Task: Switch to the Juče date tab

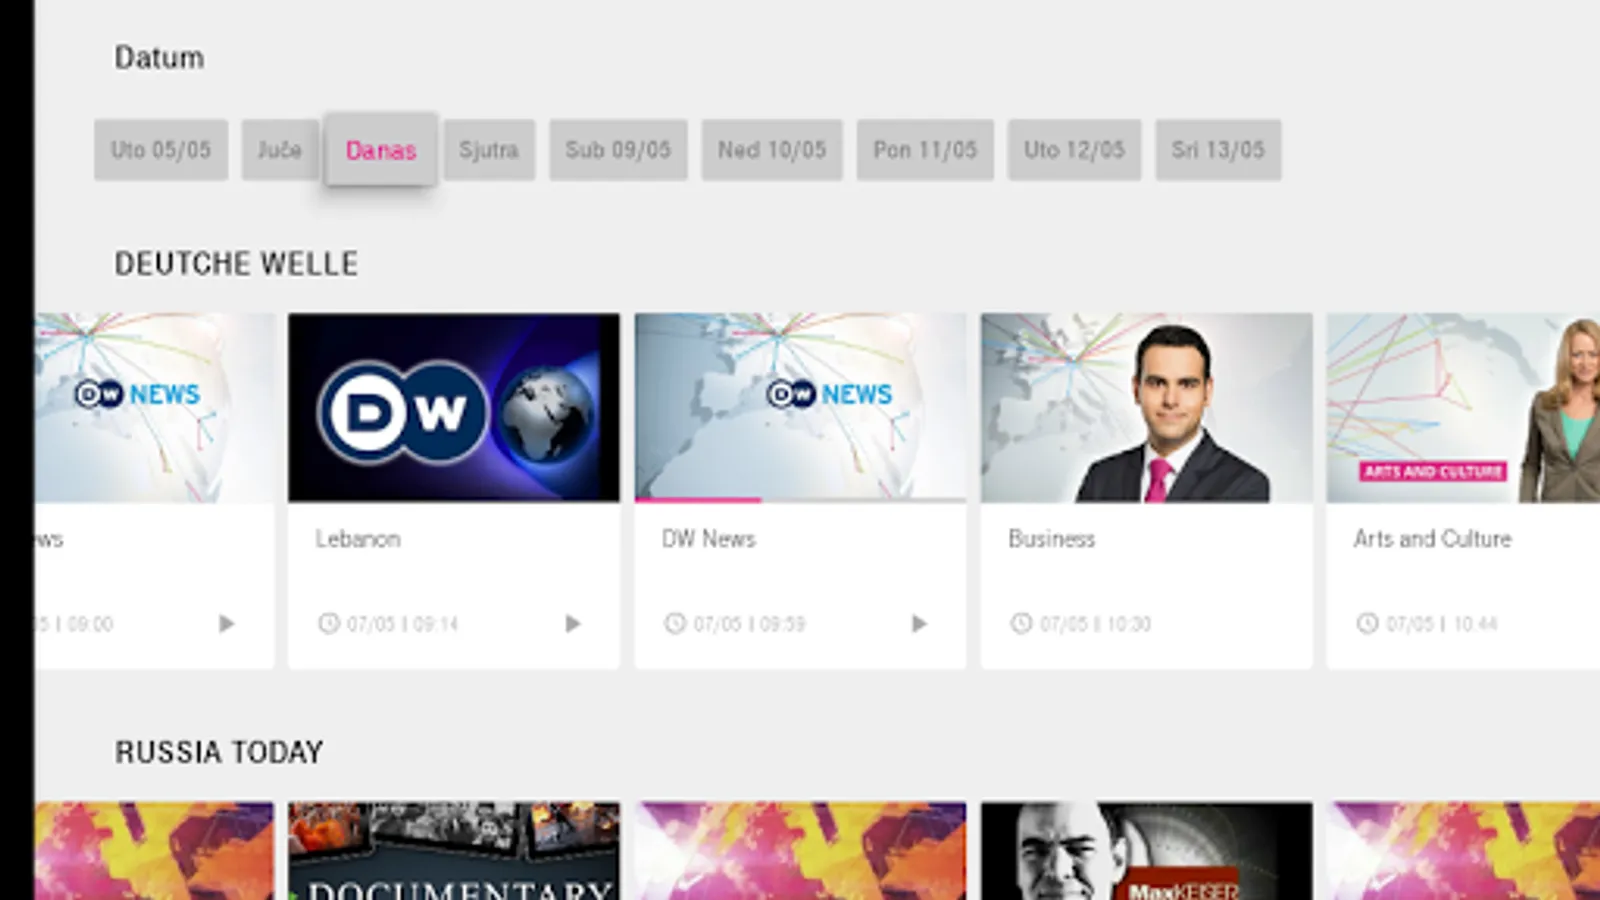Action: point(280,150)
